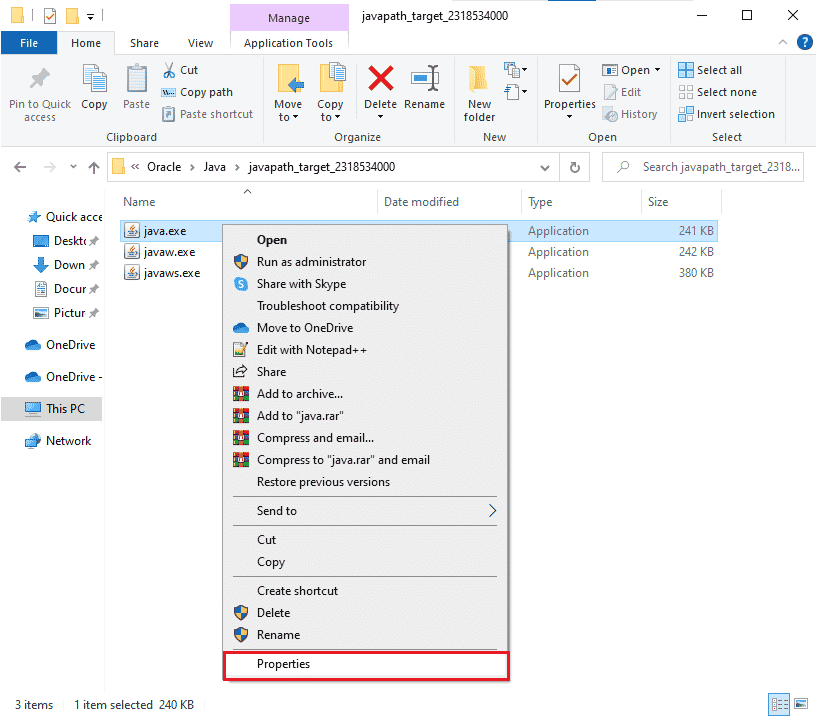Click Pin to Quick access icon
Viewport: 817px width, 717px height.
pyautogui.click(x=40, y=79)
